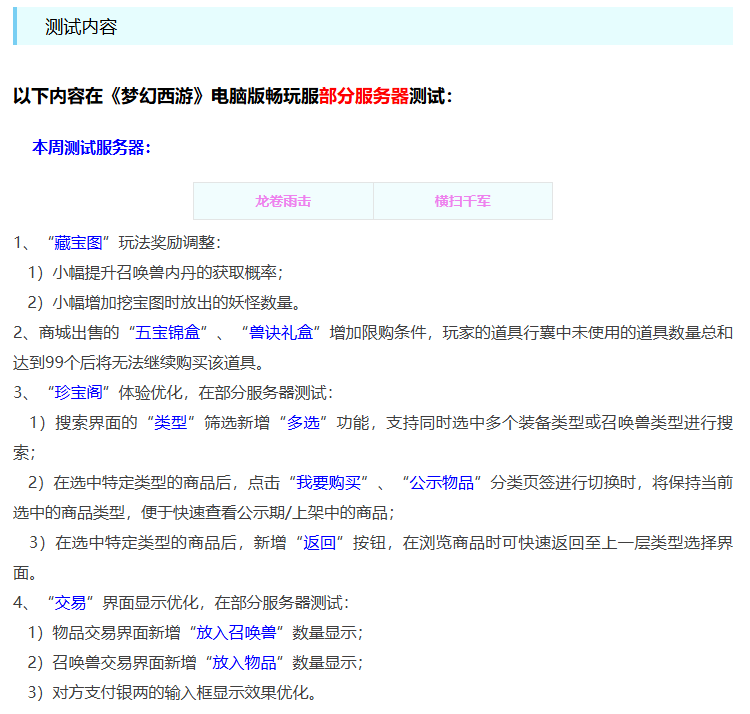Click the blue 返回 term
This screenshot has height=714, width=750.
click(319, 543)
